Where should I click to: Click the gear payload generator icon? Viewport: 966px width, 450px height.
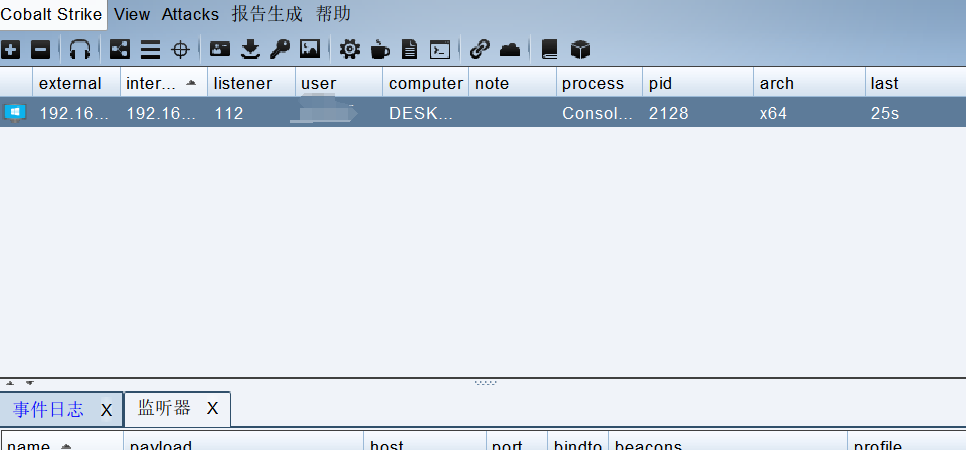point(350,49)
